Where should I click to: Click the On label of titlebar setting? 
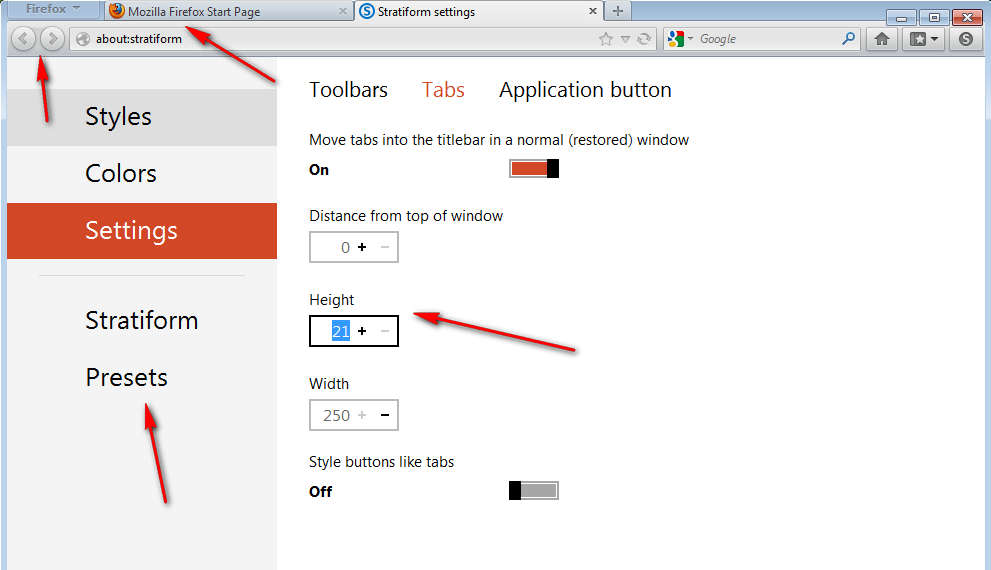[319, 170]
